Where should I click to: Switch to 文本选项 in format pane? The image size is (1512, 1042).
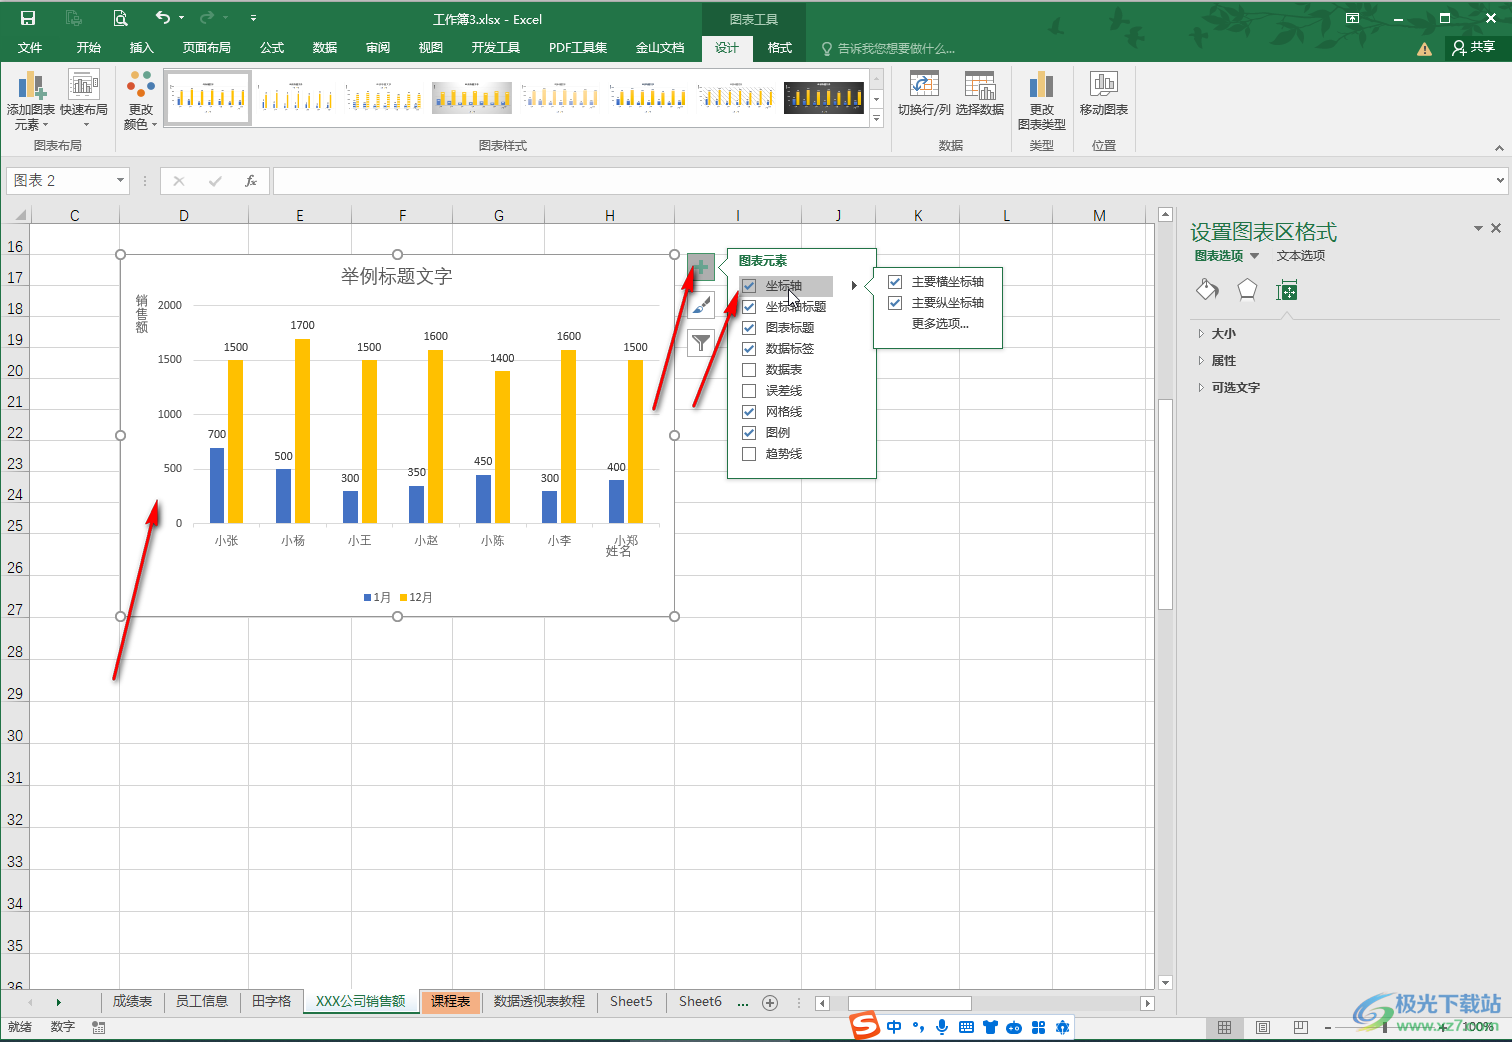click(1301, 256)
